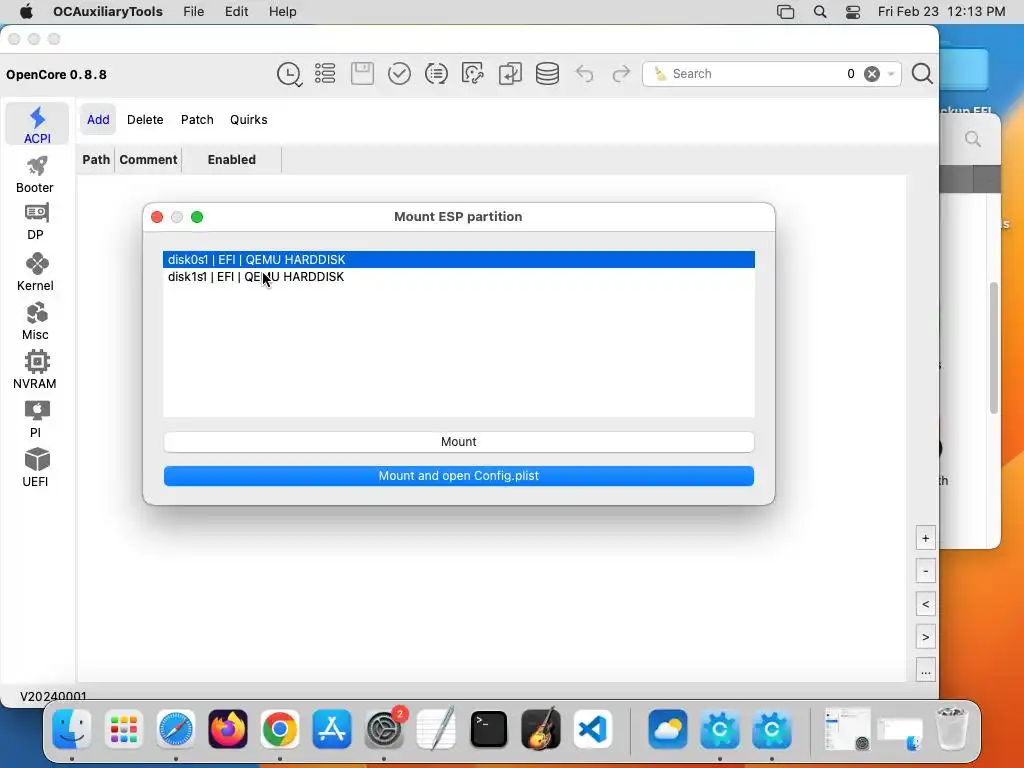Click the redo arrow in toolbar
This screenshot has width=1024, height=768.
(x=621, y=74)
